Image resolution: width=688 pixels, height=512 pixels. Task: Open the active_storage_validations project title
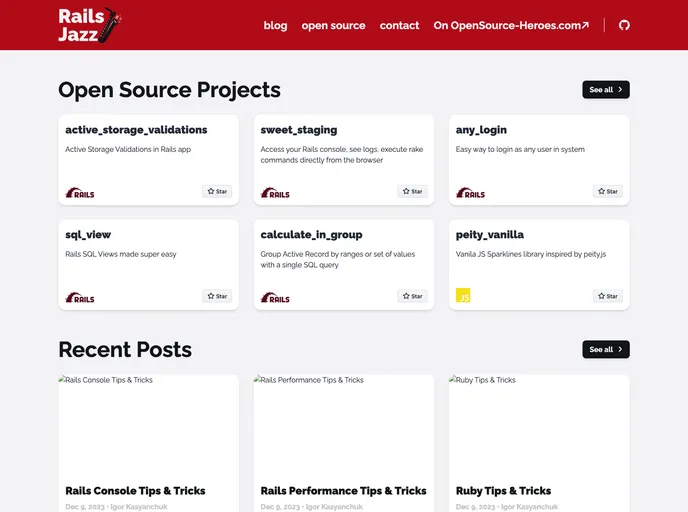pos(136,130)
